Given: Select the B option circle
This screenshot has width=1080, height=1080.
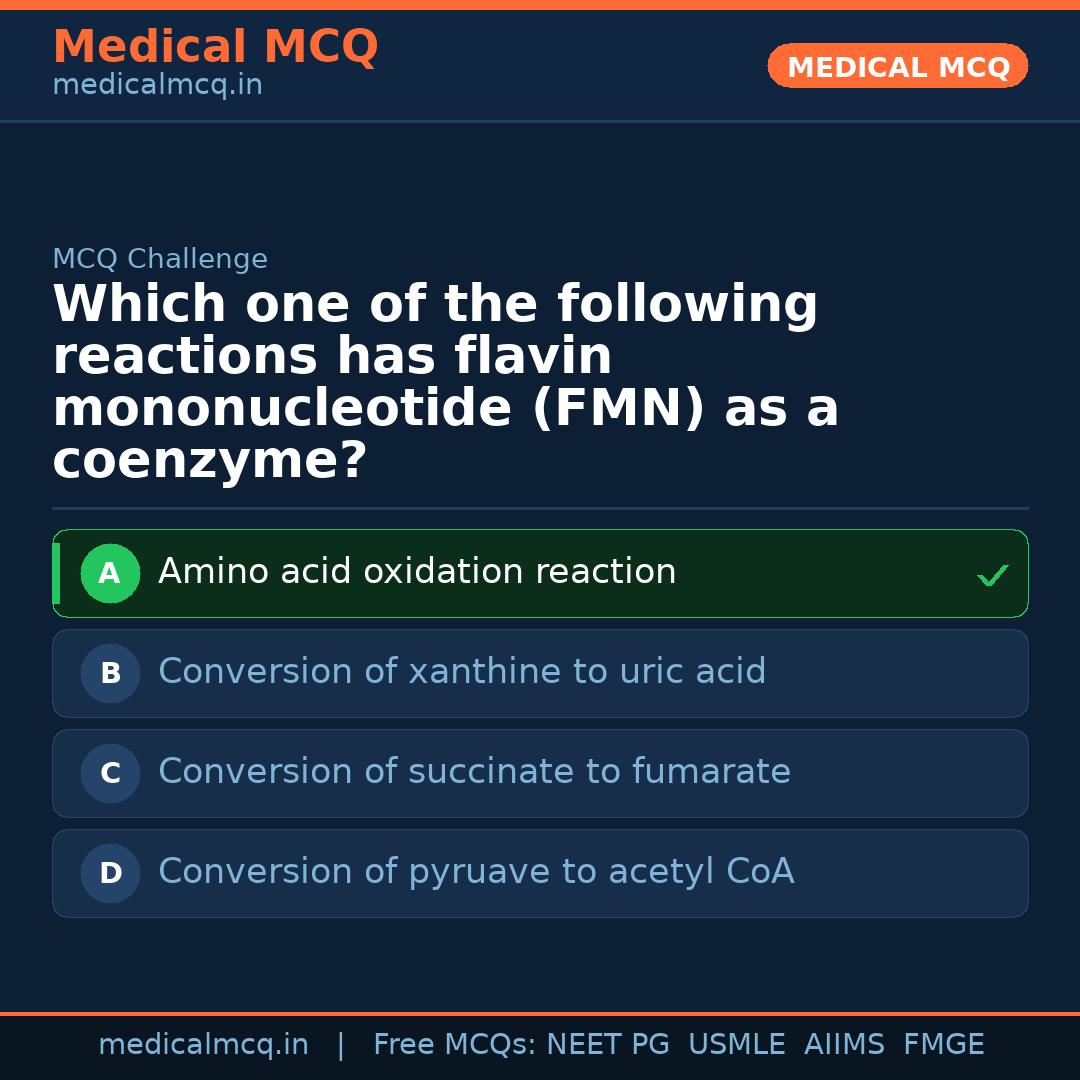Looking at the screenshot, I should coord(110,674).
